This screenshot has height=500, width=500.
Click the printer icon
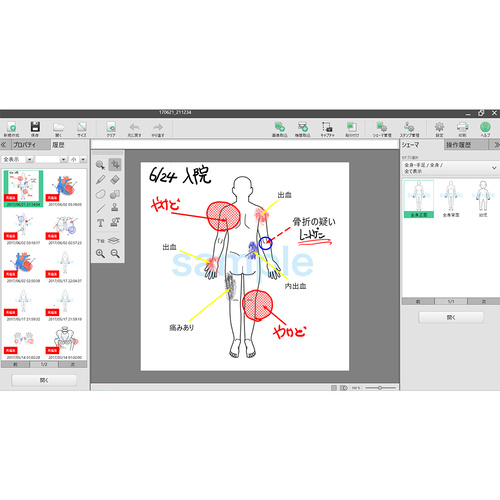tap(462, 129)
